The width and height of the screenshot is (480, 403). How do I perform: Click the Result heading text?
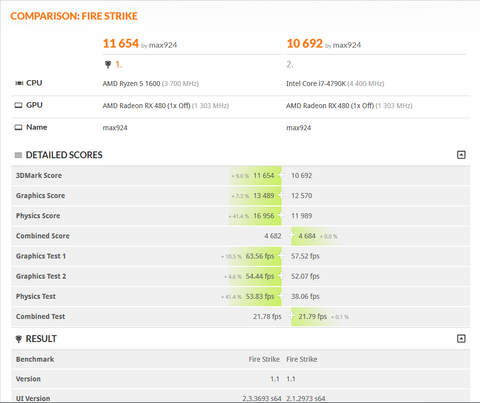pyautogui.click(x=41, y=339)
